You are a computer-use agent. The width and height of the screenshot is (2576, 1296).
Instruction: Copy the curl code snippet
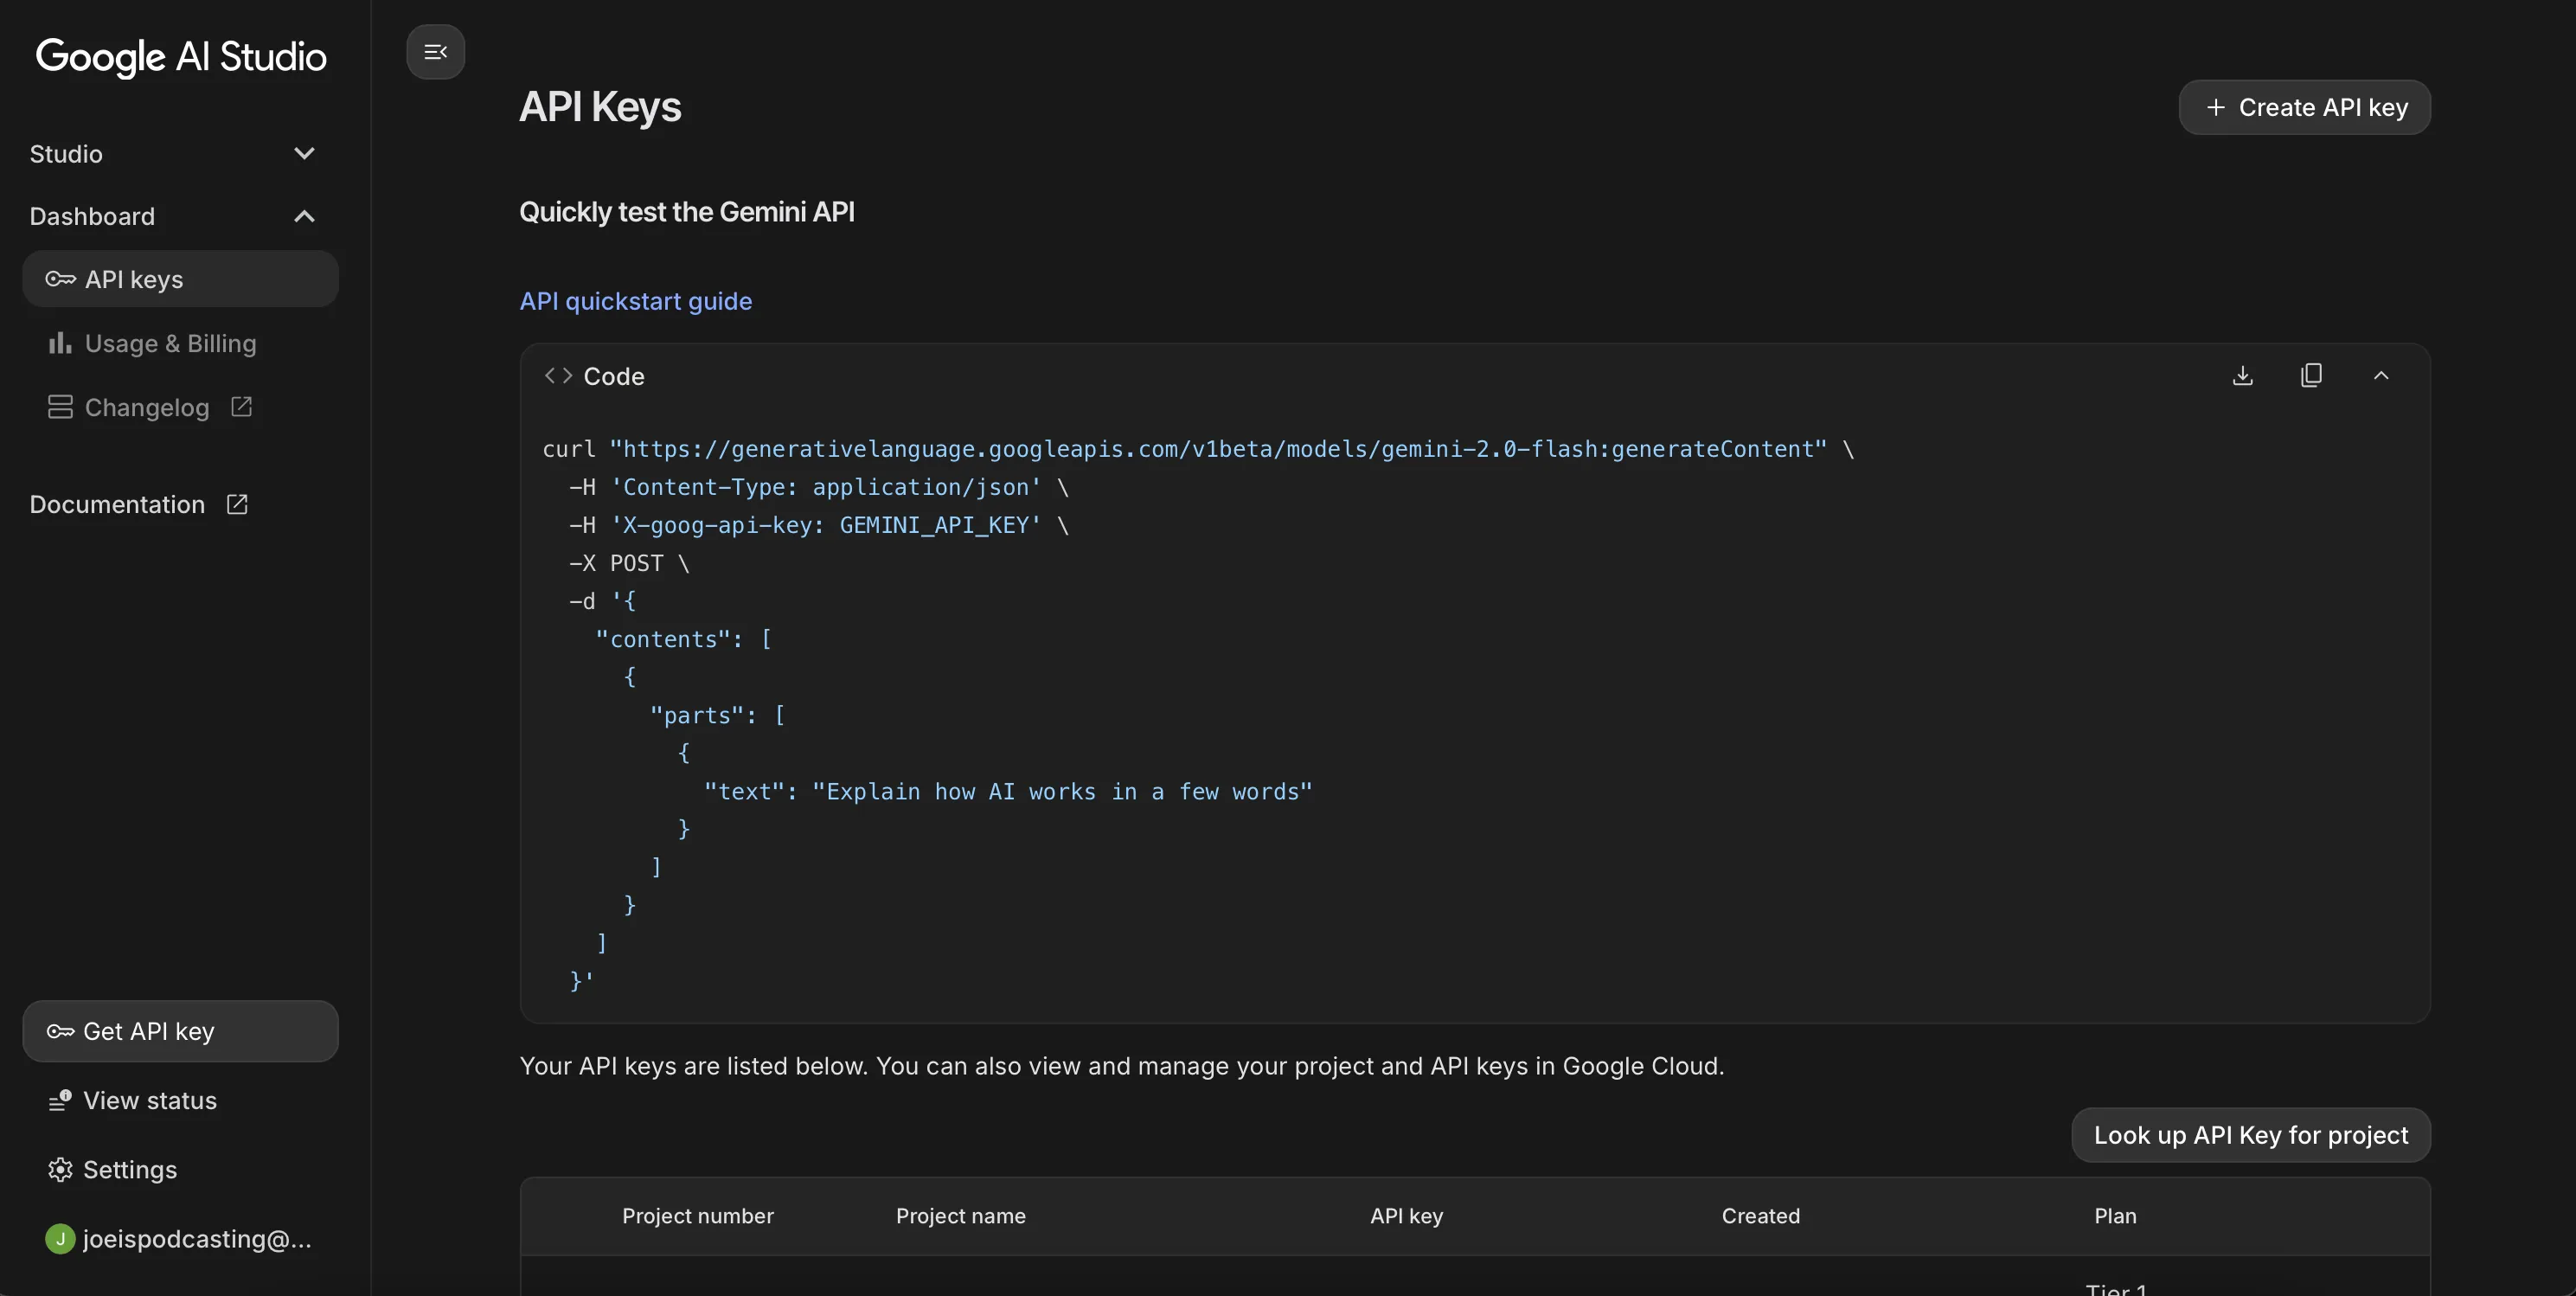click(2312, 375)
